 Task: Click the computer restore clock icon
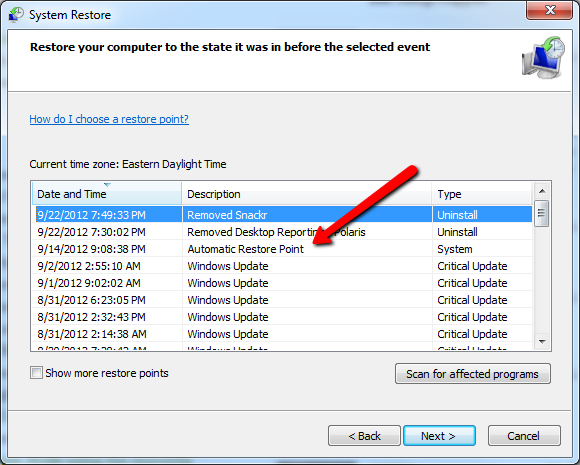pos(543,57)
